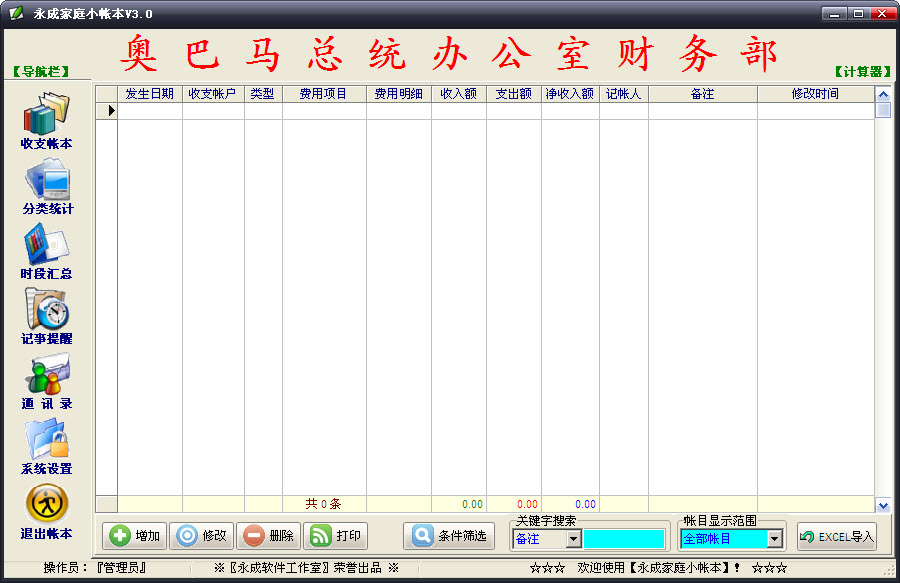This screenshot has height=583, width=900.
Task: Click the red 0.00 expense total
Action: pyautogui.click(x=527, y=504)
